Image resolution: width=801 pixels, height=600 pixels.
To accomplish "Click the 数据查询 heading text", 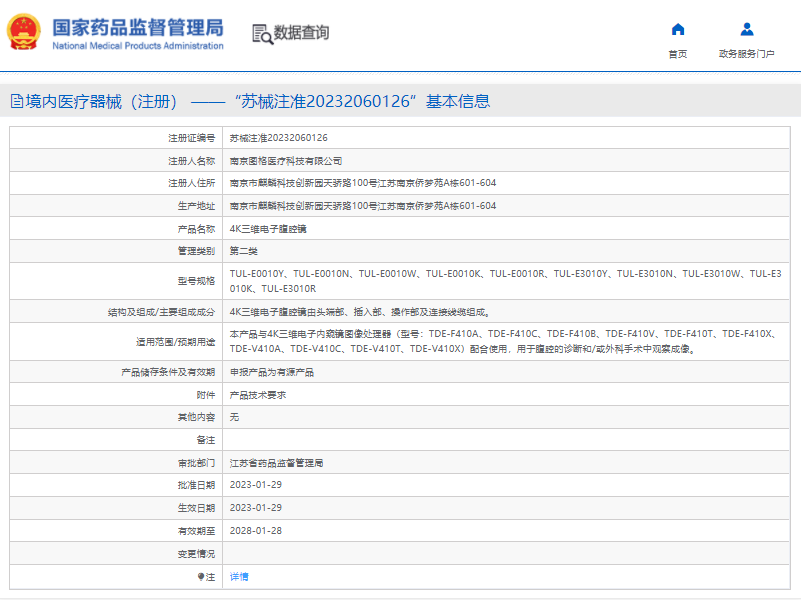I will (301, 33).
